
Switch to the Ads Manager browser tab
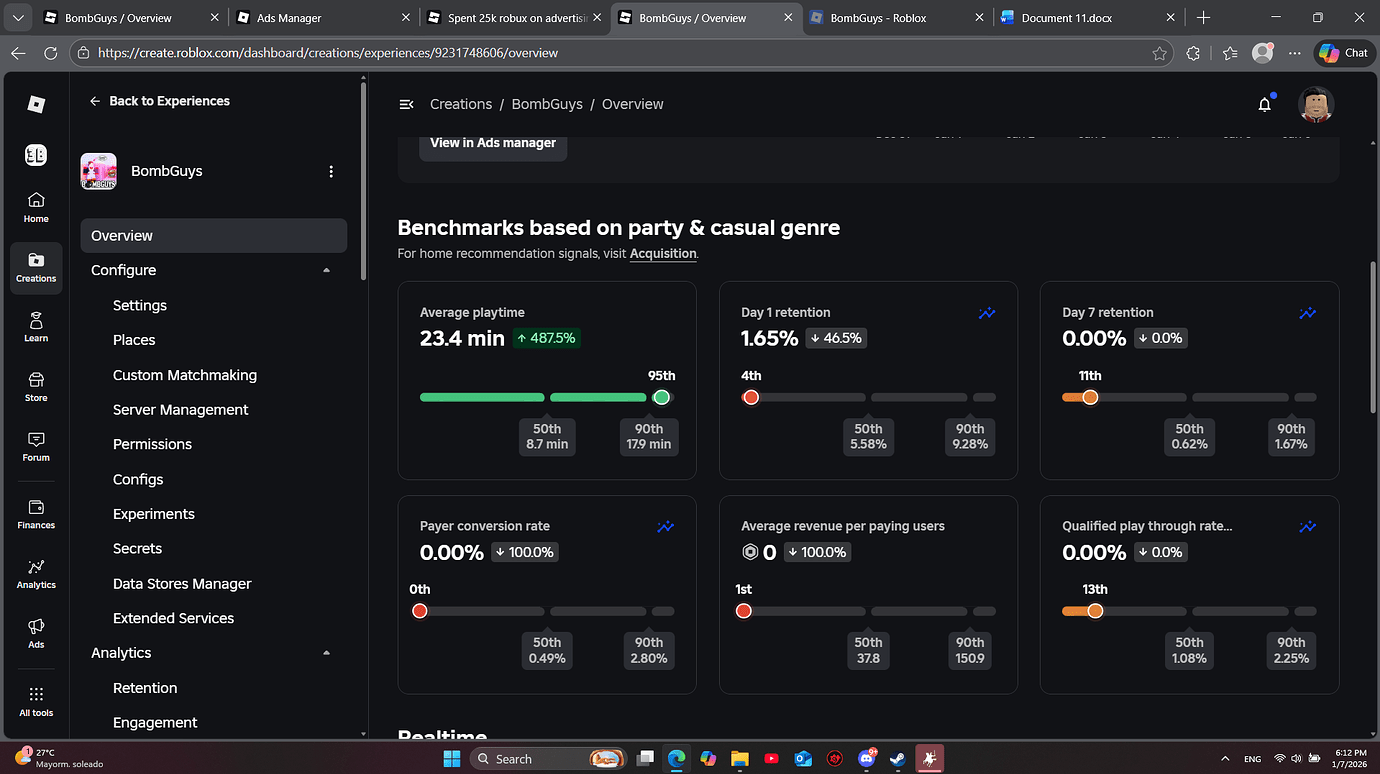click(322, 18)
